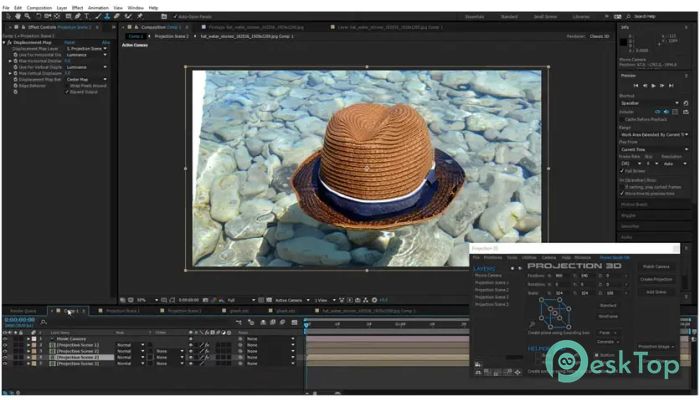Select Movie Camera in Projection 3D layers list
The height and width of the screenshot is (400, 700).
488,275
